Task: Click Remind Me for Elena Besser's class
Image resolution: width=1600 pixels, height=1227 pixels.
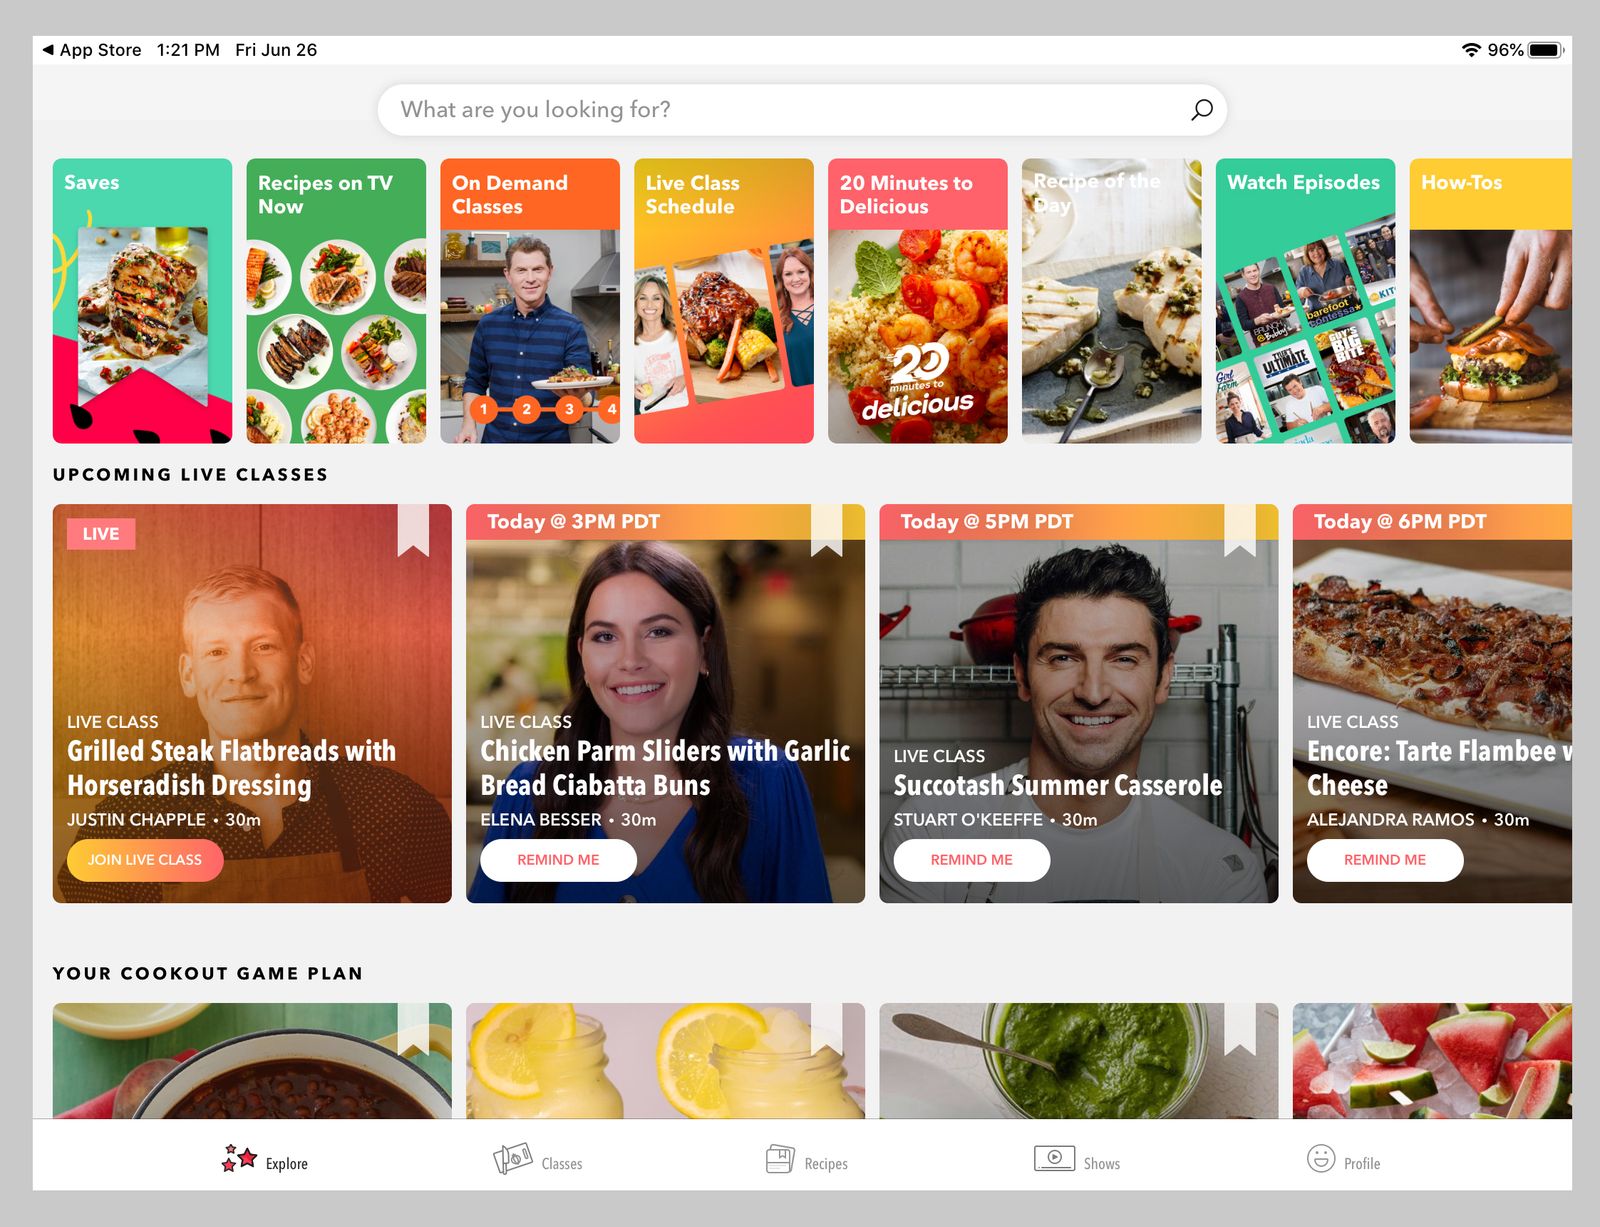Action: [558, 860]
